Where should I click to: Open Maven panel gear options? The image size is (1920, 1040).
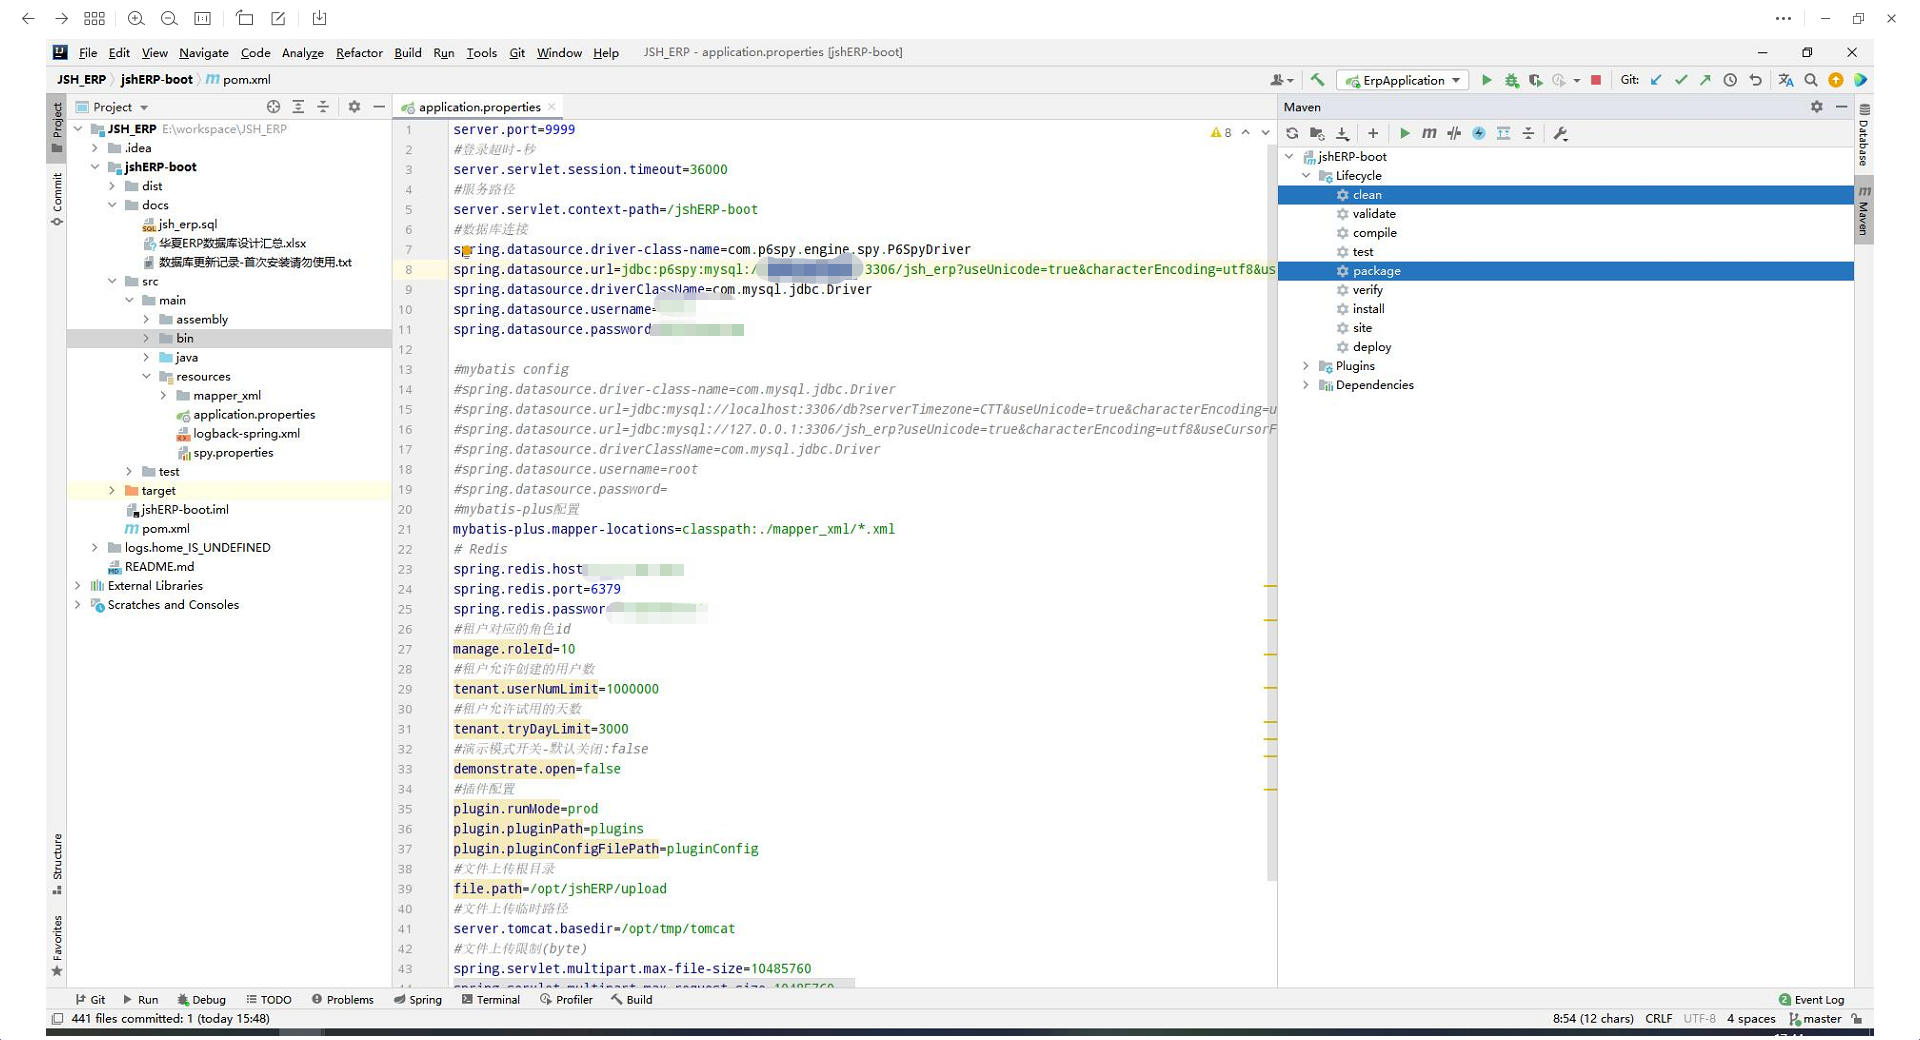(1816, 107)
